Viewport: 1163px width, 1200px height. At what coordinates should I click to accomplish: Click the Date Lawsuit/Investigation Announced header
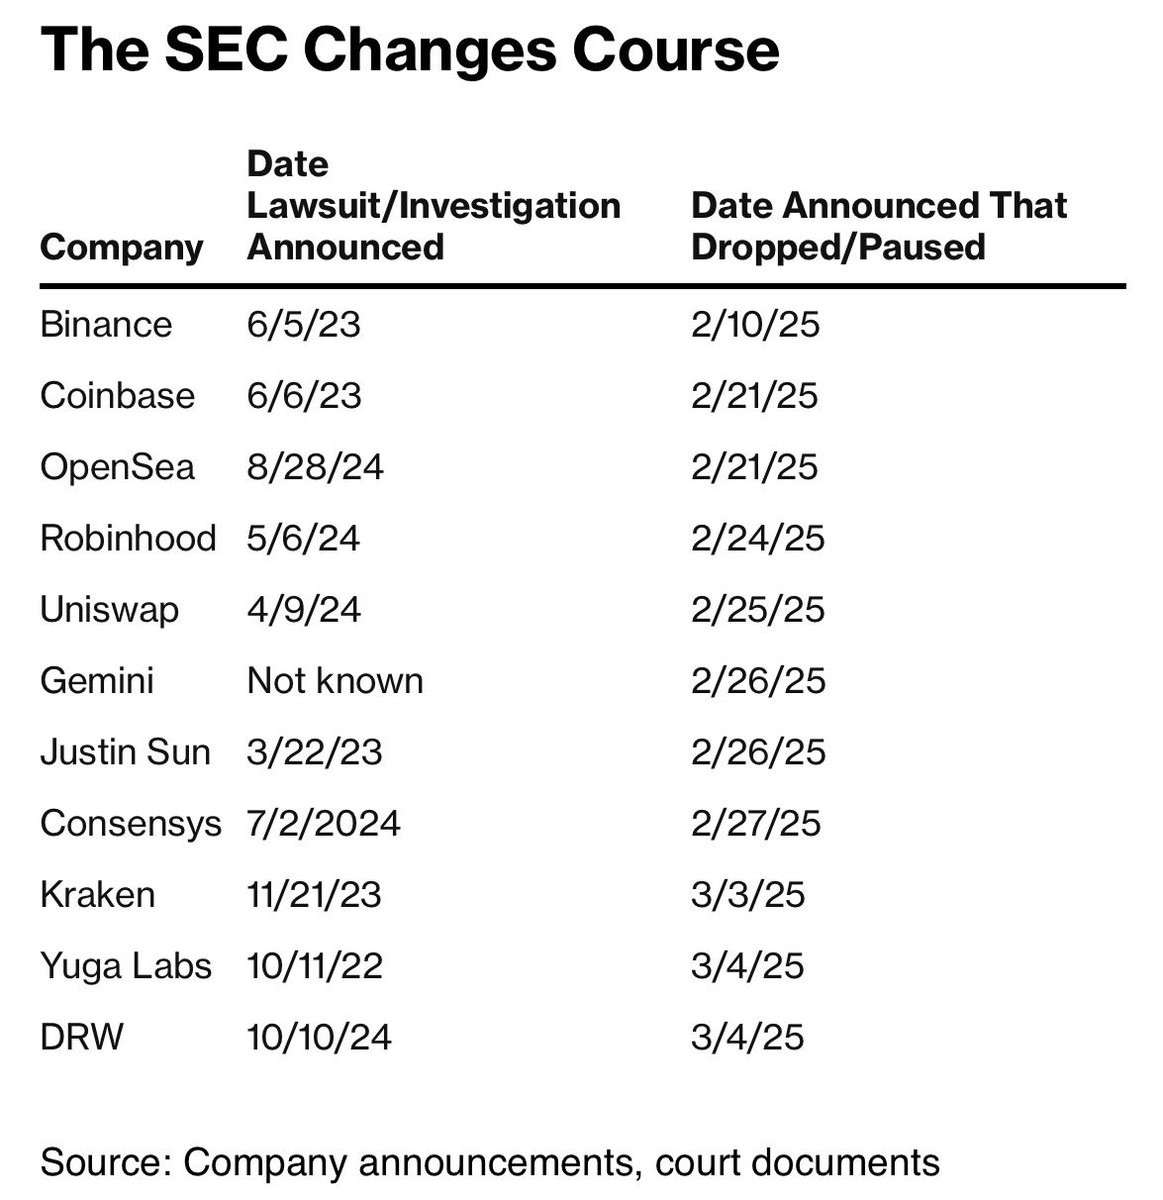(x=433, y=205)
